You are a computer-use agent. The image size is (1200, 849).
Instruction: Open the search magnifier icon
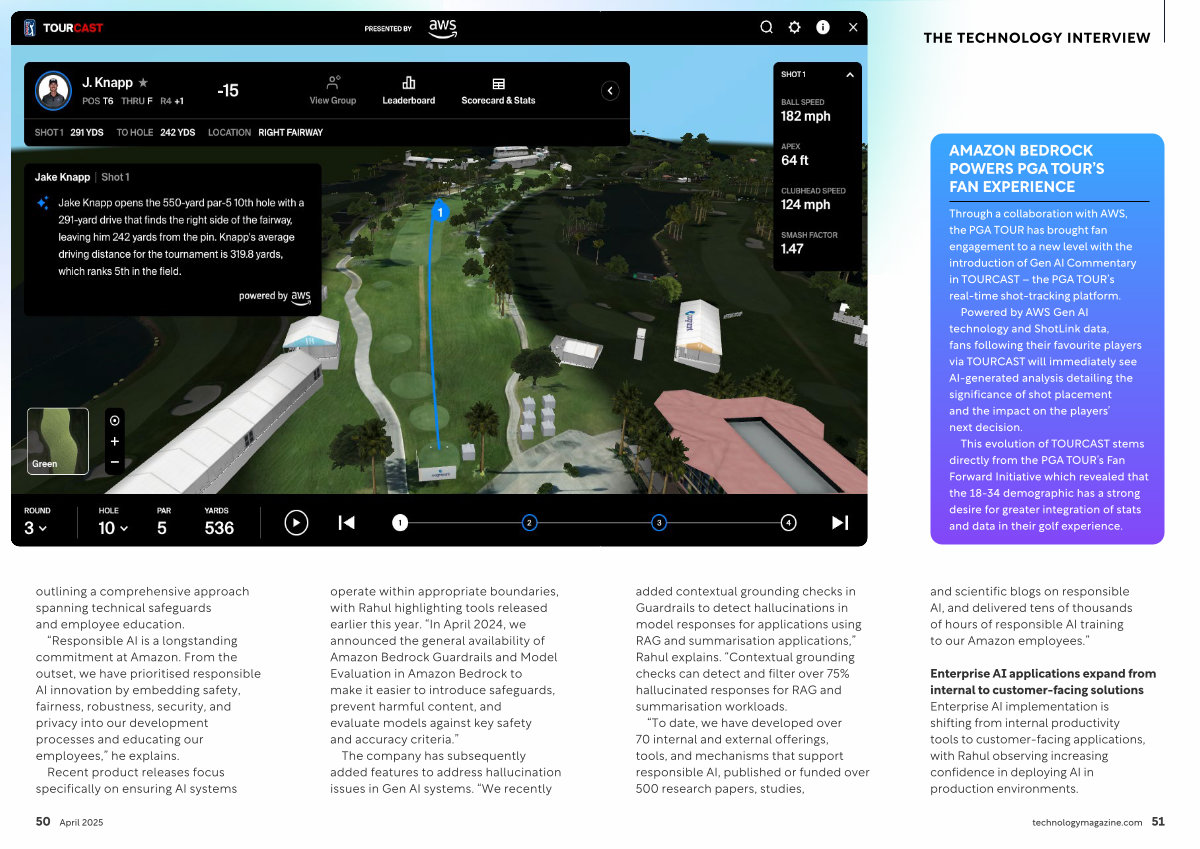[766, 28]
